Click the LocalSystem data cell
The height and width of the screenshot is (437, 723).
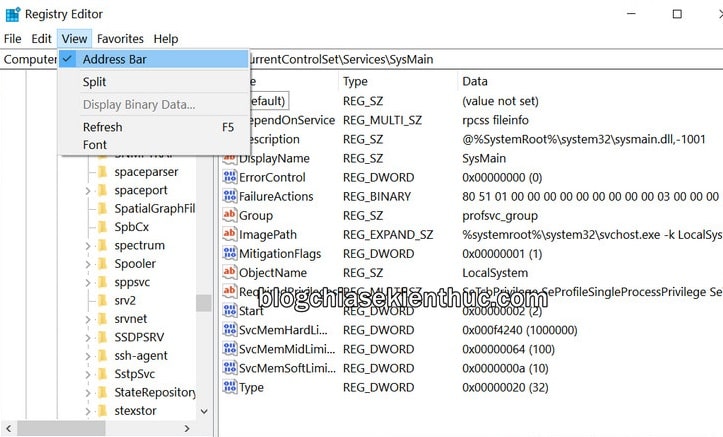click(495, 273)
